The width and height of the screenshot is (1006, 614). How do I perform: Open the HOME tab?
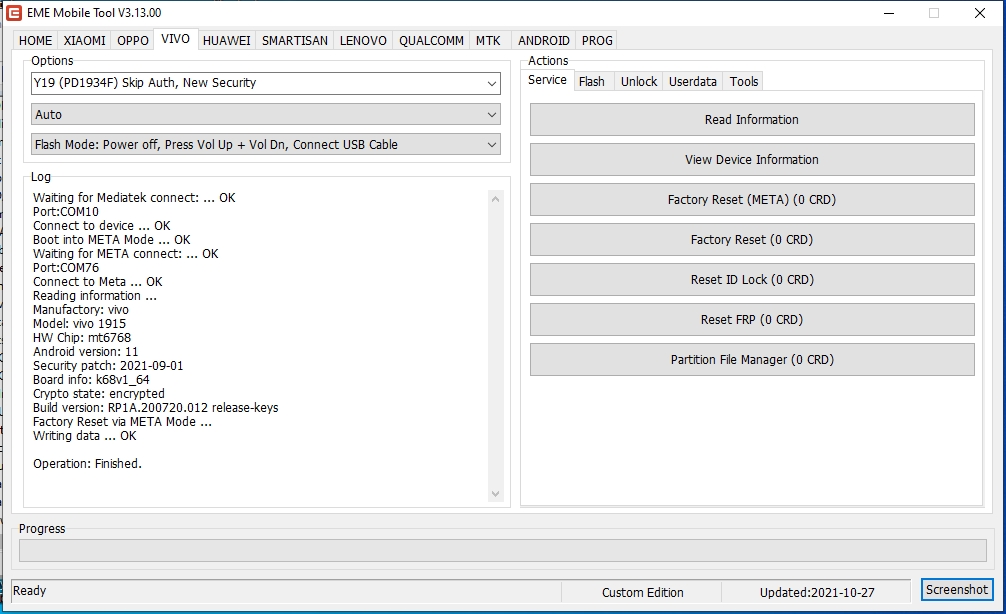coord(35,40)
